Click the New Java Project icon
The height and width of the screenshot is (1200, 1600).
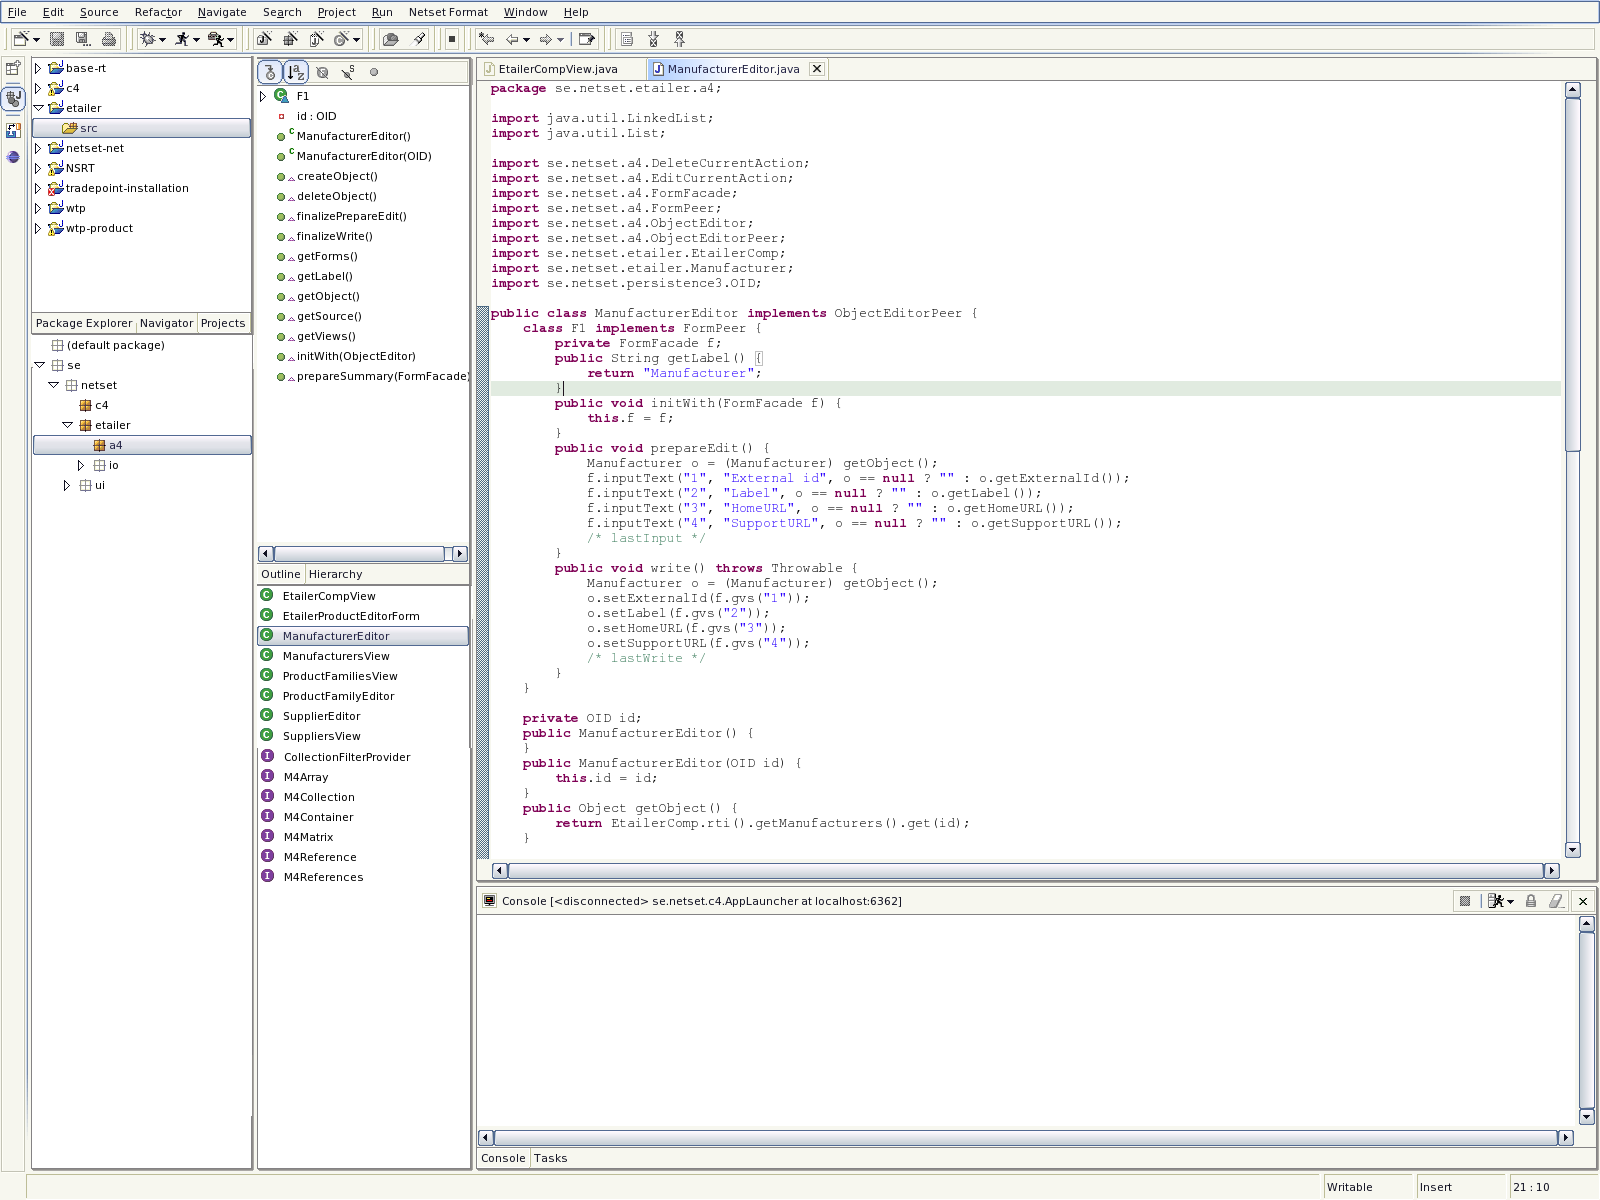click(264, 39)
